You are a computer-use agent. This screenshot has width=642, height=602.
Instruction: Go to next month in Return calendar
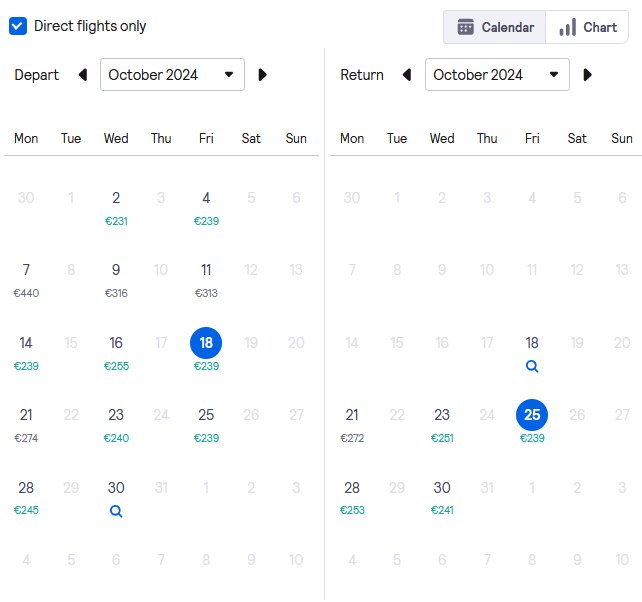[588, 75]
